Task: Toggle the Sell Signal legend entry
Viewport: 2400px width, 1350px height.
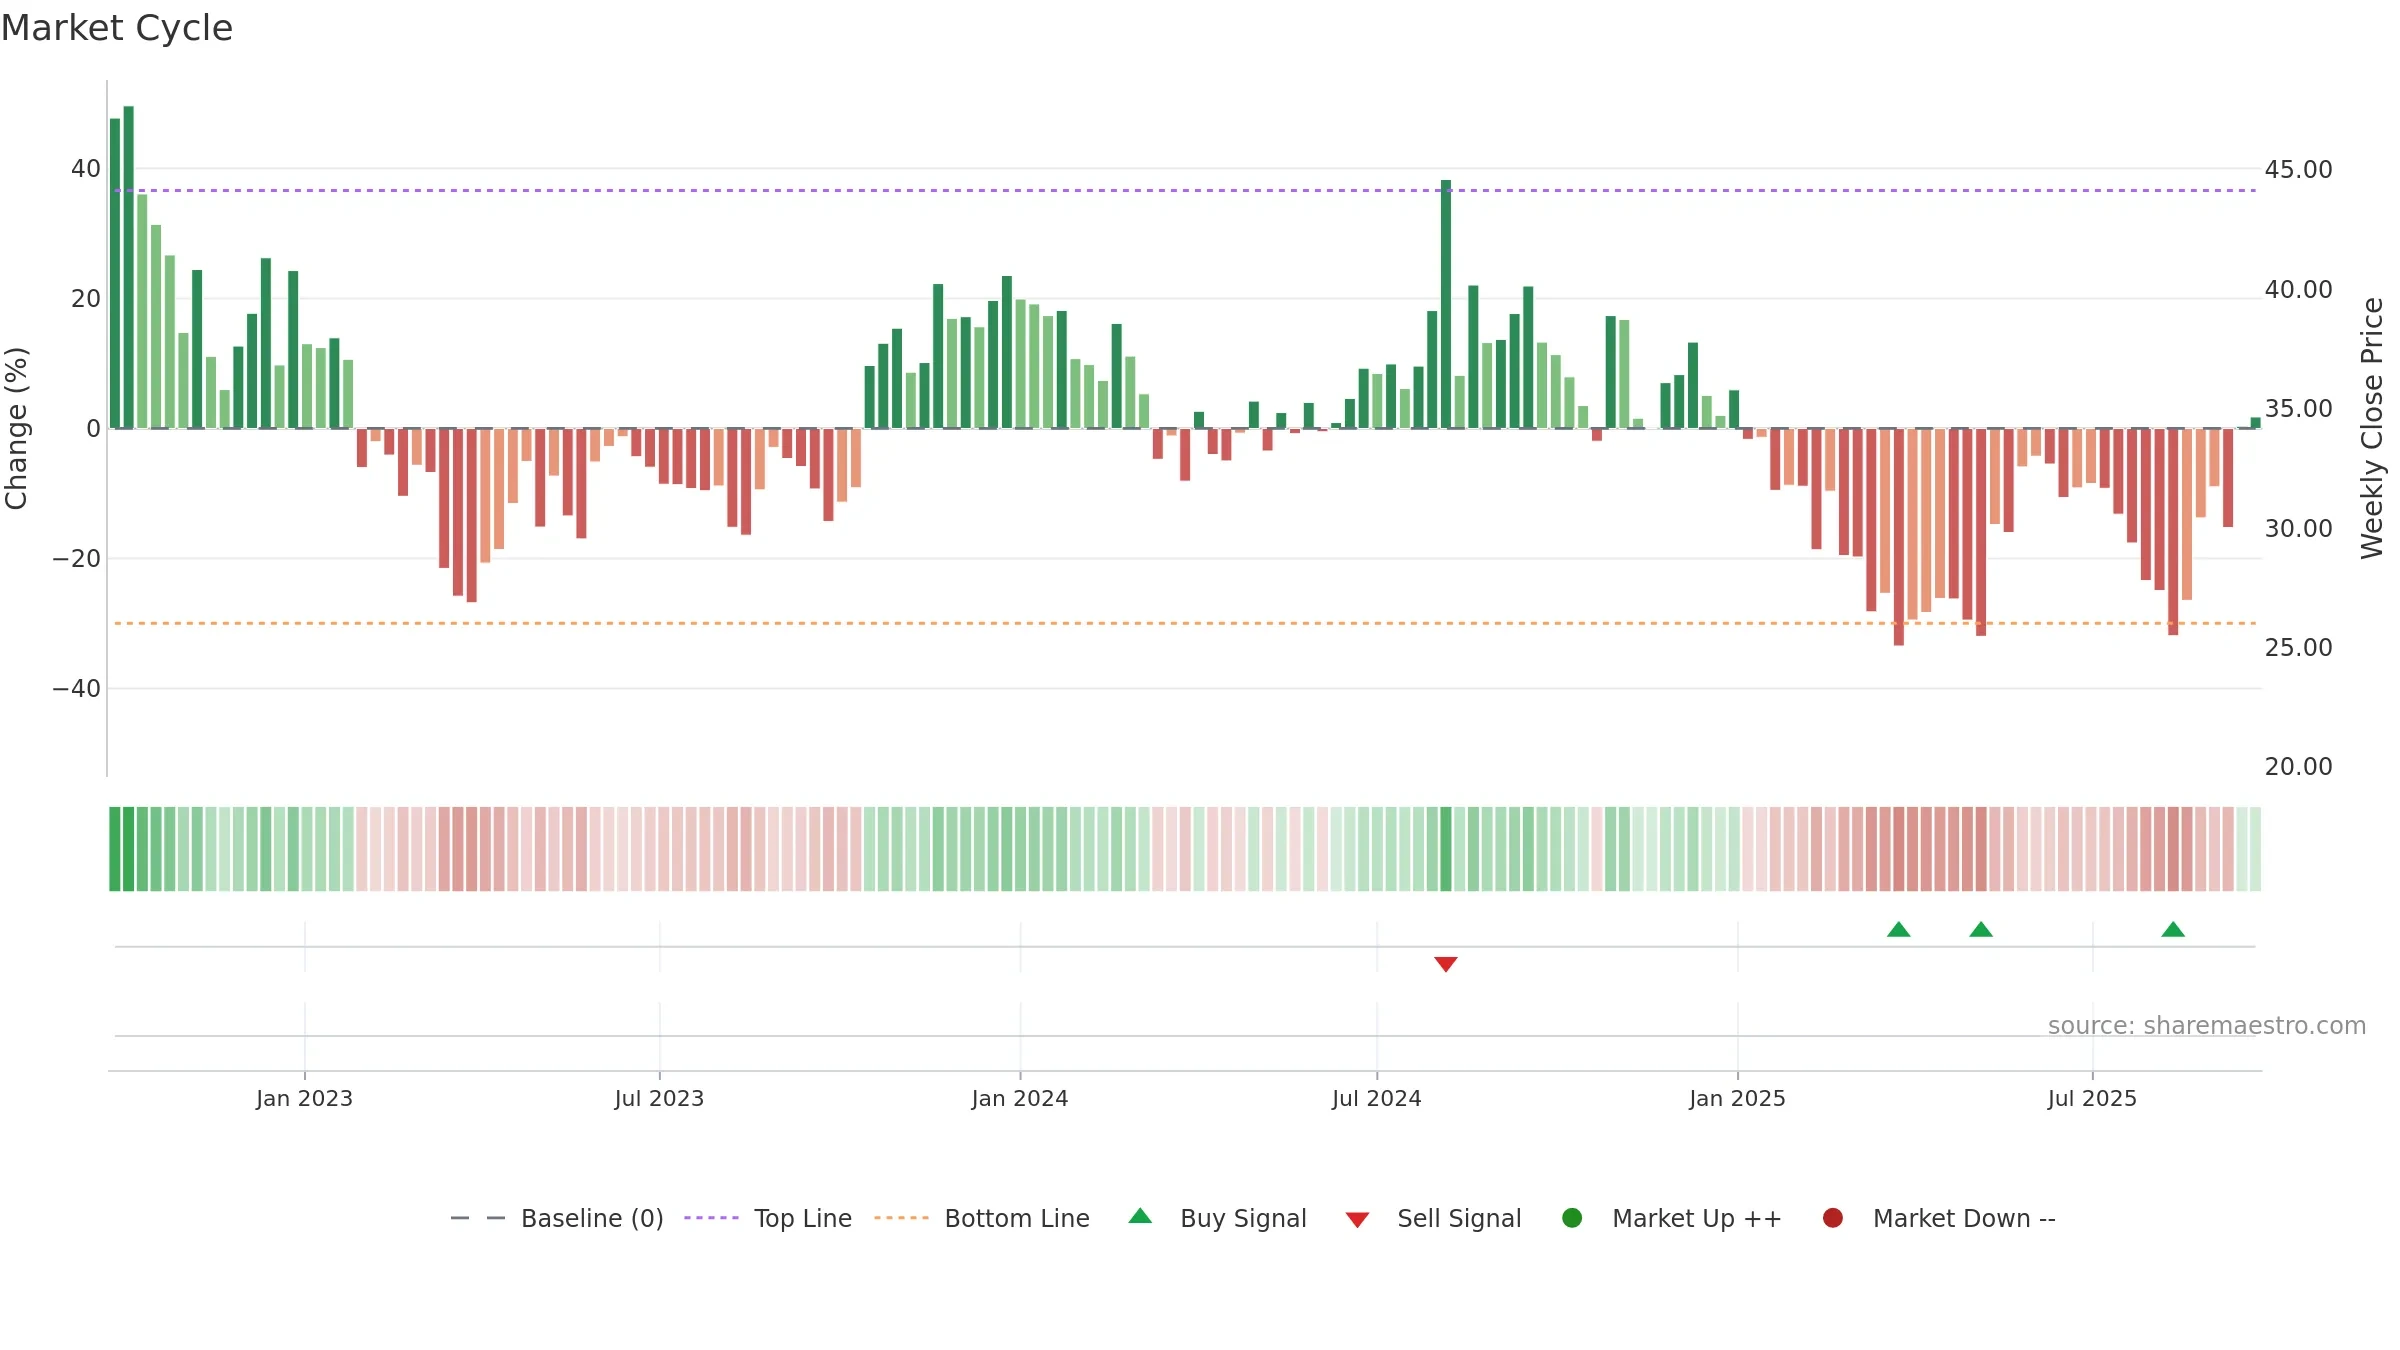Action: coord(1434,1218)
